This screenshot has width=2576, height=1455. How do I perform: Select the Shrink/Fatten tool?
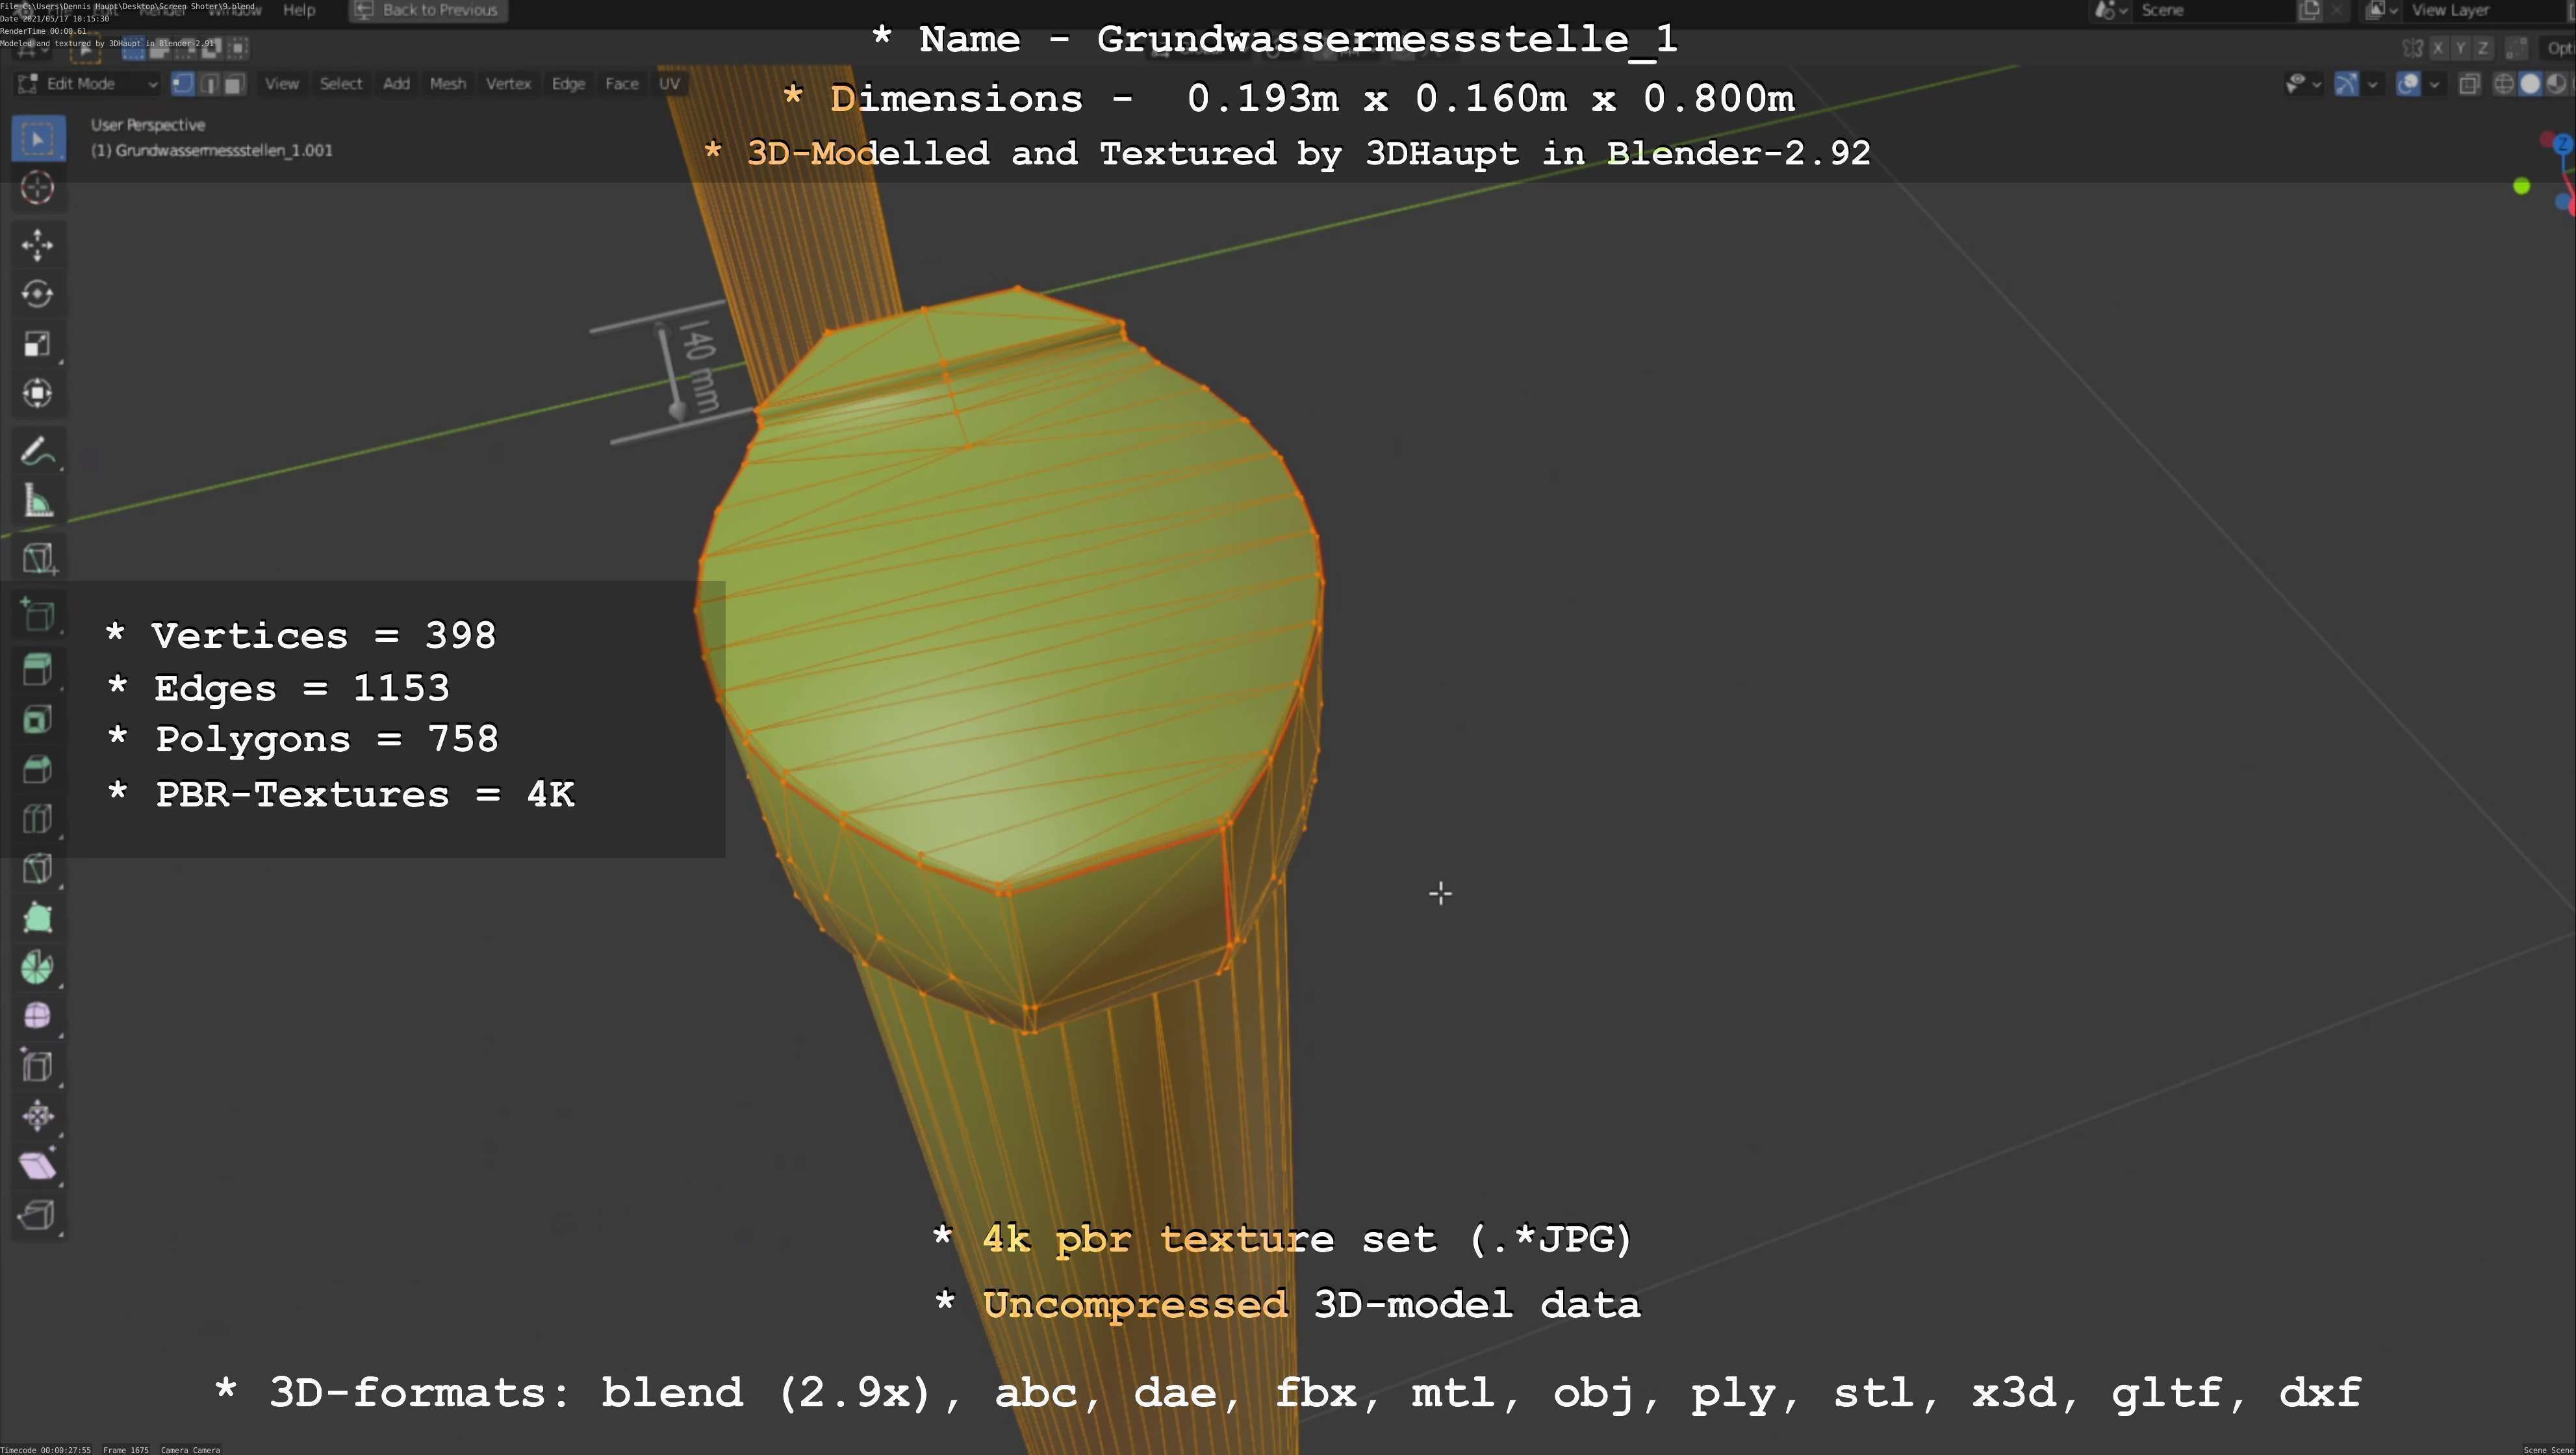[38, 1116]
